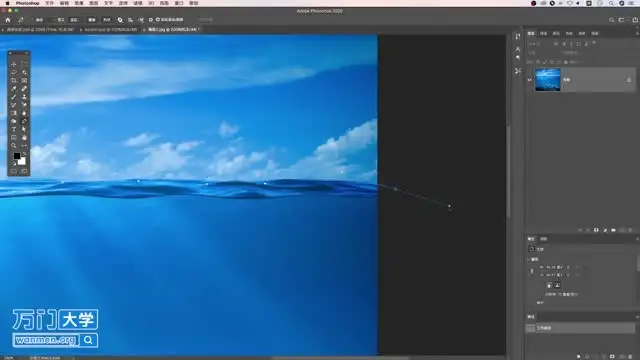Open the workspace switcher
Viewport: 640px width, 360px height.
(x=622, y=20)
